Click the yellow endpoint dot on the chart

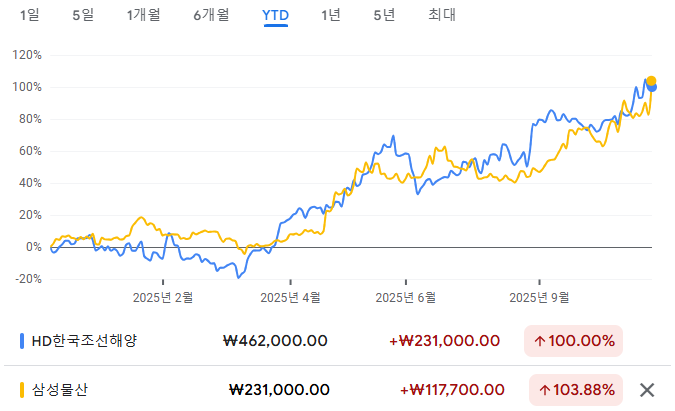coord(651,81)
